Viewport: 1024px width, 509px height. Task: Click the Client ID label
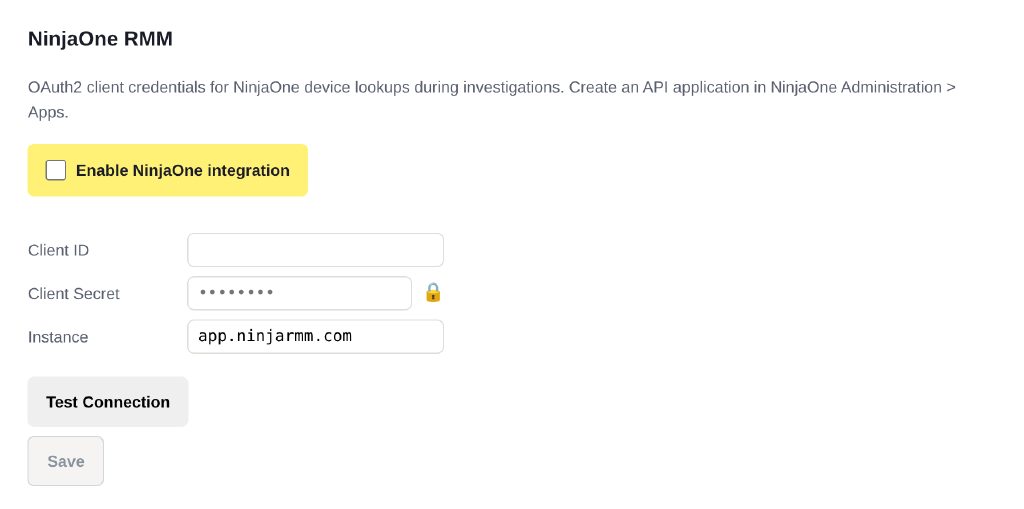click(59, 250)
